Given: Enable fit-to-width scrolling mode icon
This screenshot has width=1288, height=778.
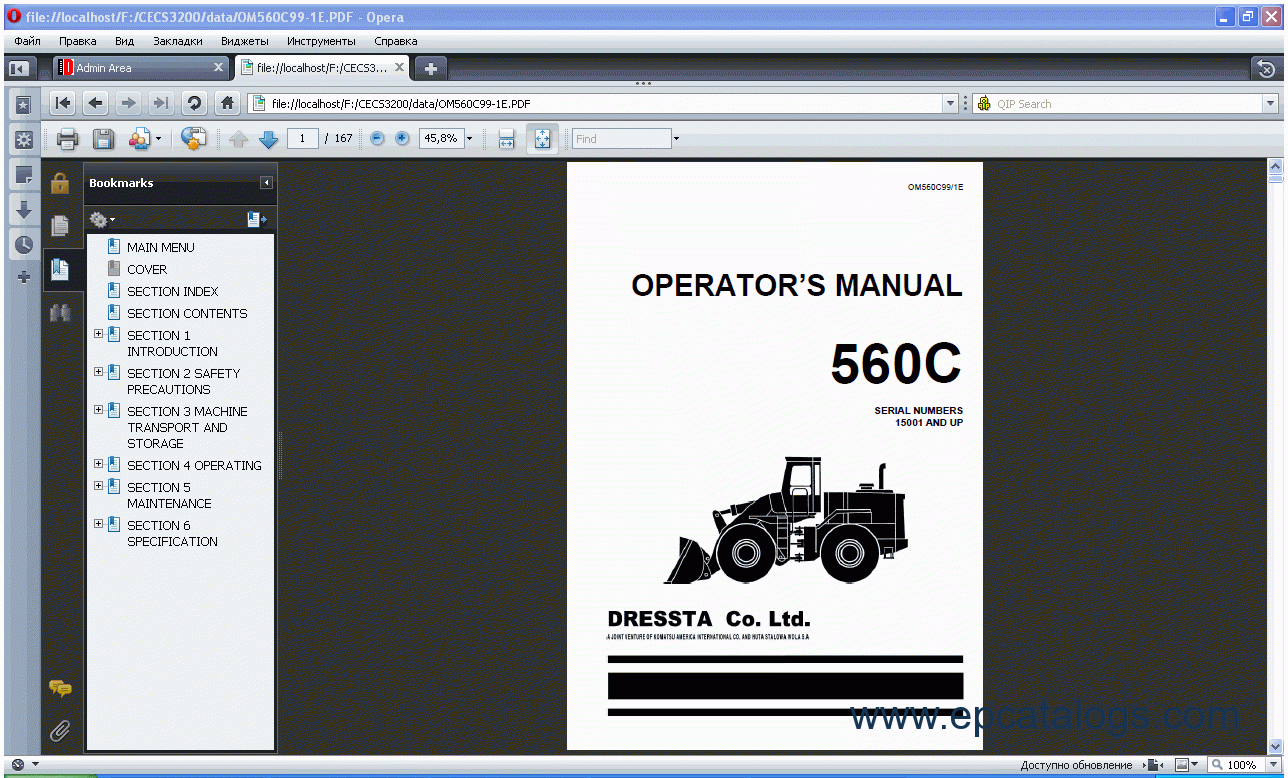Looking at the screenshot, I should 506,139.
